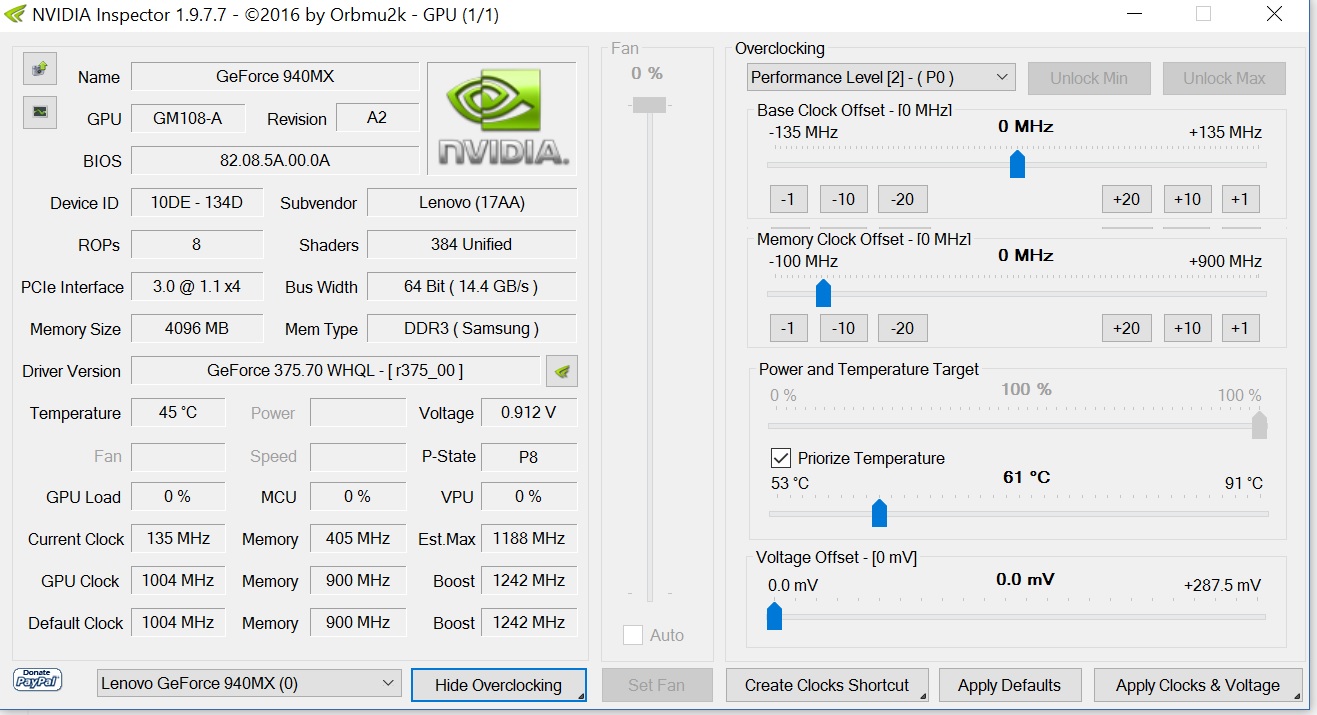1317x715 pixels.
Task: Click the Subvendor field showing Lenovo
Action: 472,202
